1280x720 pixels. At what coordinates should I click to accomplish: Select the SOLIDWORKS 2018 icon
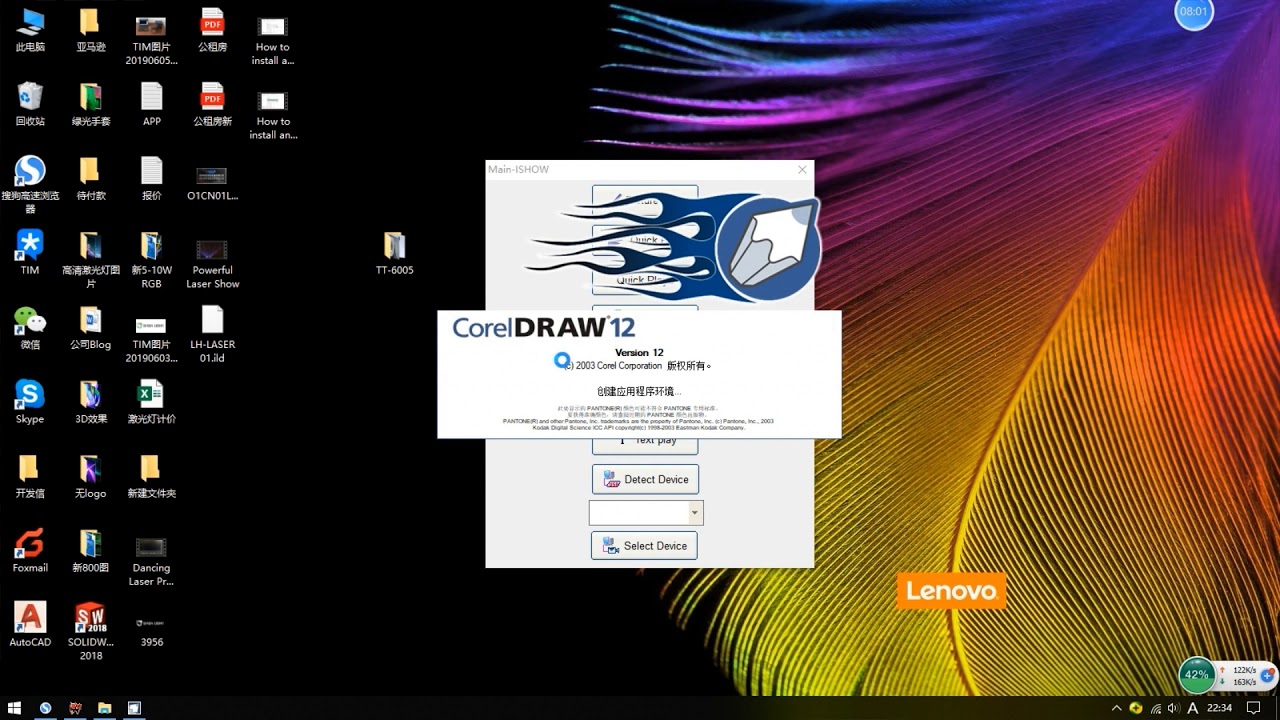(91, 631)
